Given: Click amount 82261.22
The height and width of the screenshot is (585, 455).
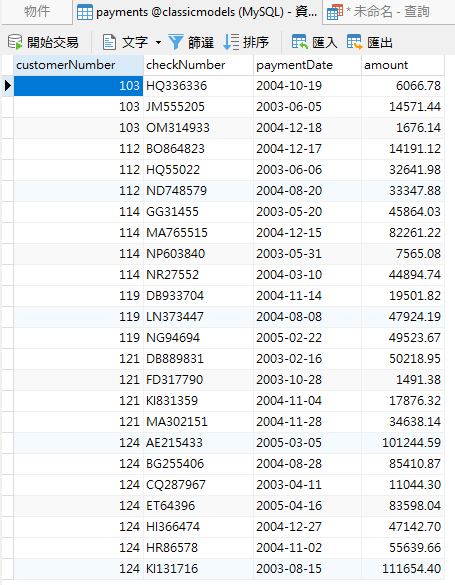Looking at the screenshot, I should point(403,233).
